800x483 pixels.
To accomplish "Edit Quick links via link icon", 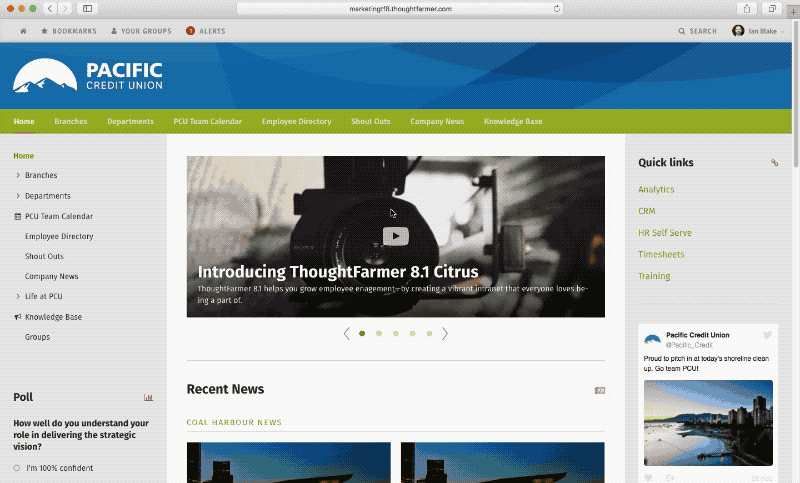I will pyautogui.click(x=774, y=163).
